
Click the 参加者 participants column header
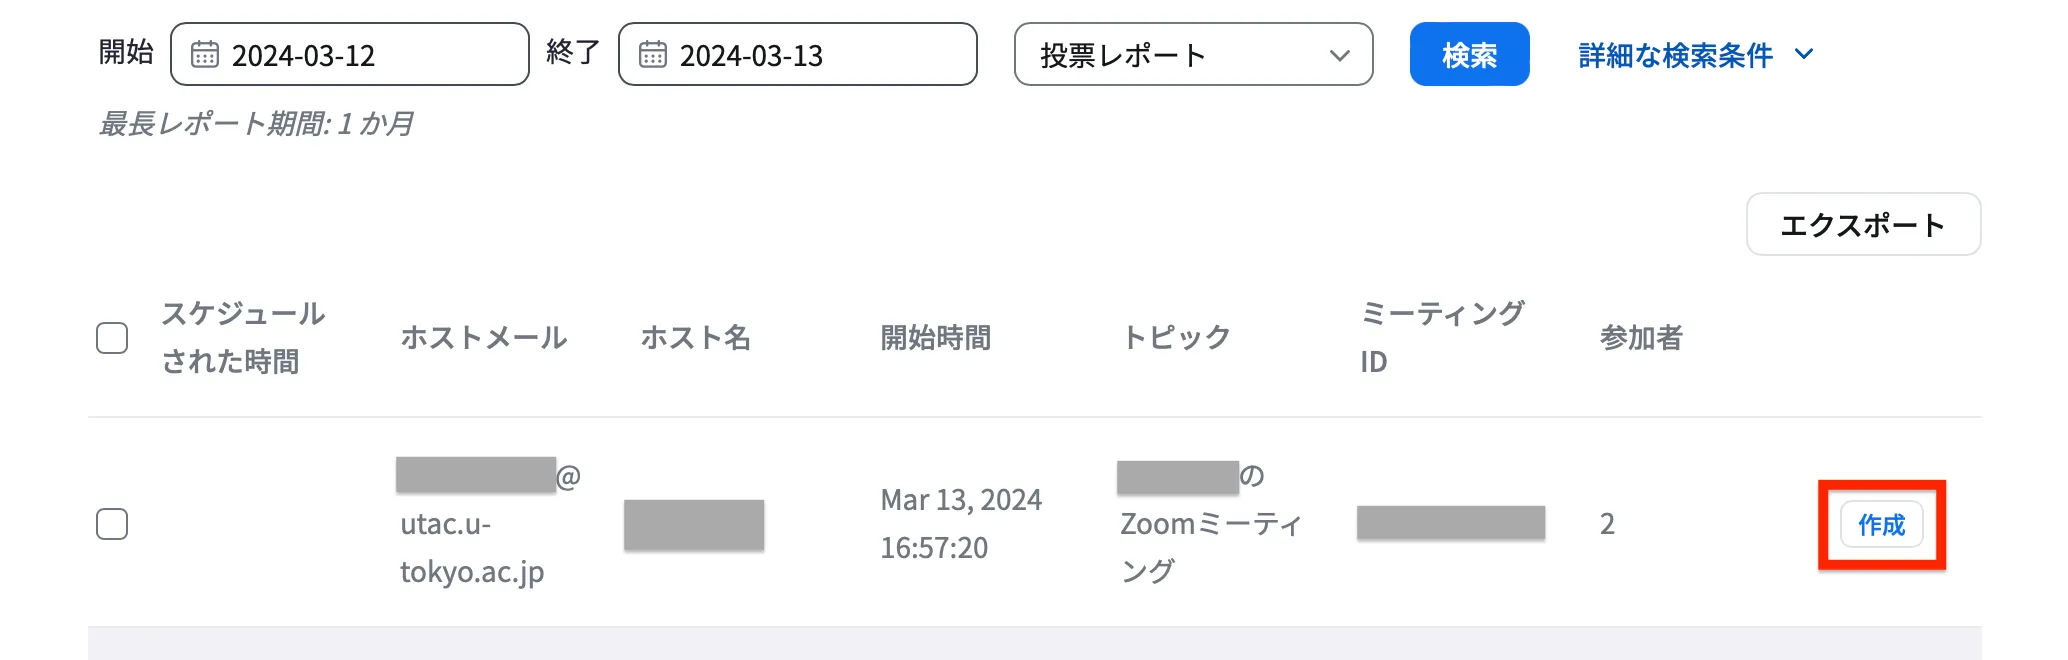(1639, 338)
